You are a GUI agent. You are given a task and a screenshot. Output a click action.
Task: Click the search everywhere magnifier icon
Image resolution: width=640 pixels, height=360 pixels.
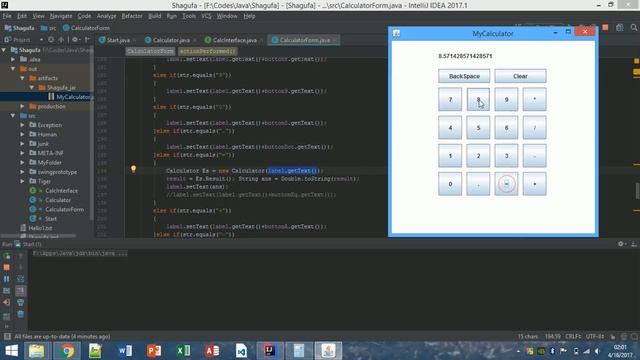[633, 27]
